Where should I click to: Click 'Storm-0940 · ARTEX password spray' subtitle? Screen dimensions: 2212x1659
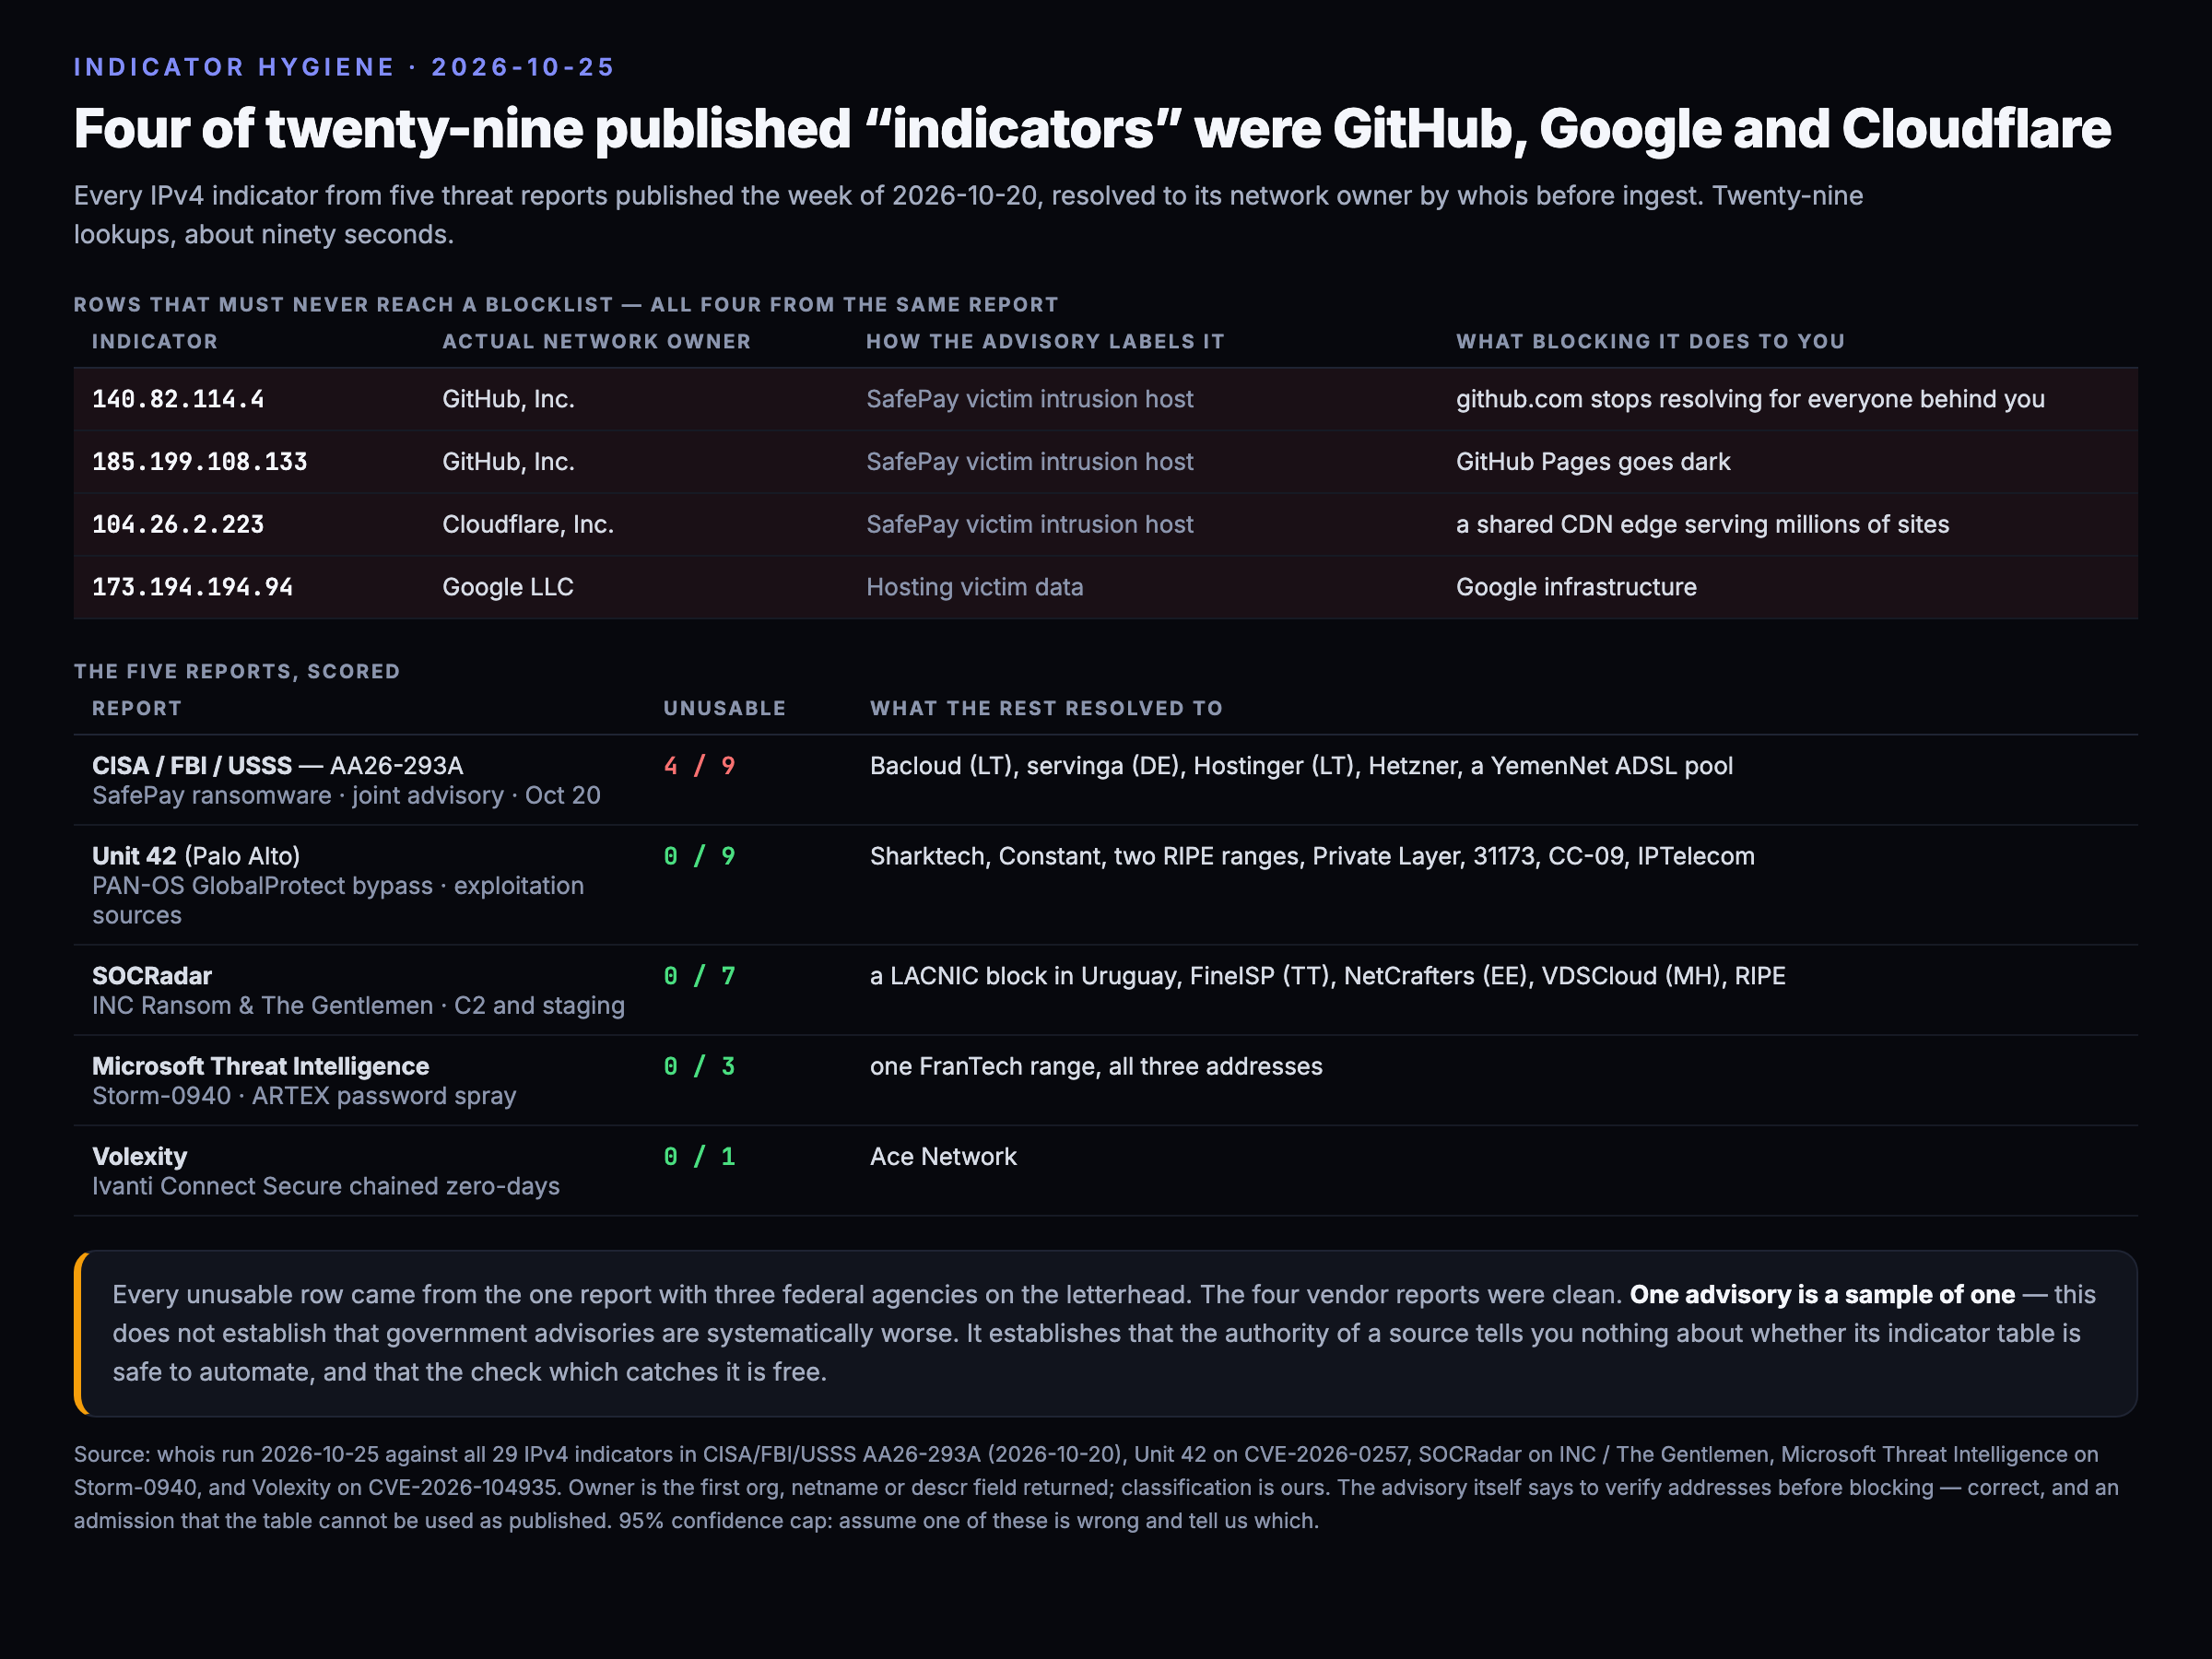304,1096
